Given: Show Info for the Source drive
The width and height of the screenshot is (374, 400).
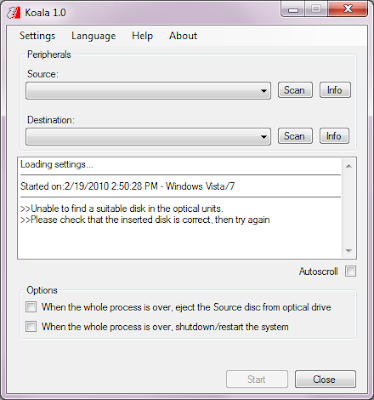Looking at the screenshot, I should (335, 90).
